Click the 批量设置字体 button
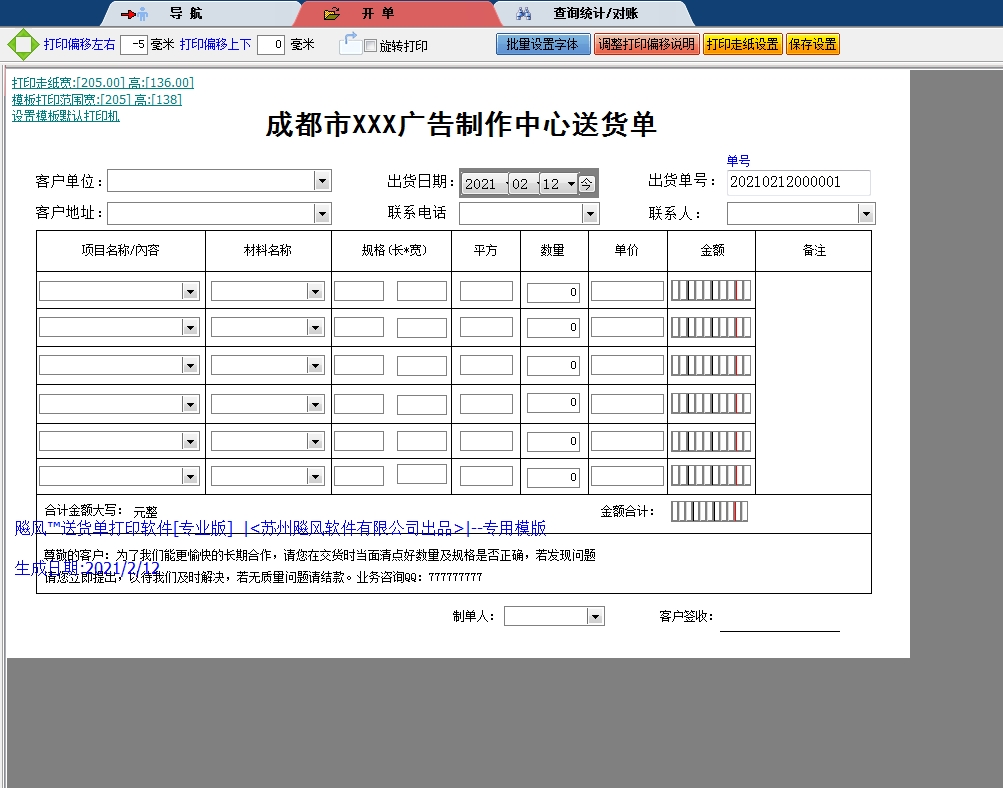 [x=543, y=44]
